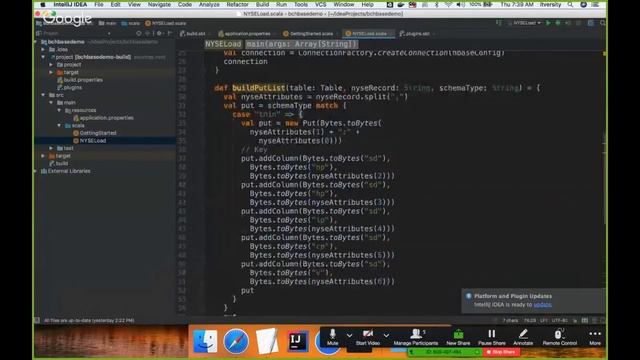Click UTF-8 encoding in status bar
This screenshot has height=360, width=640.
tap(560, 320)
